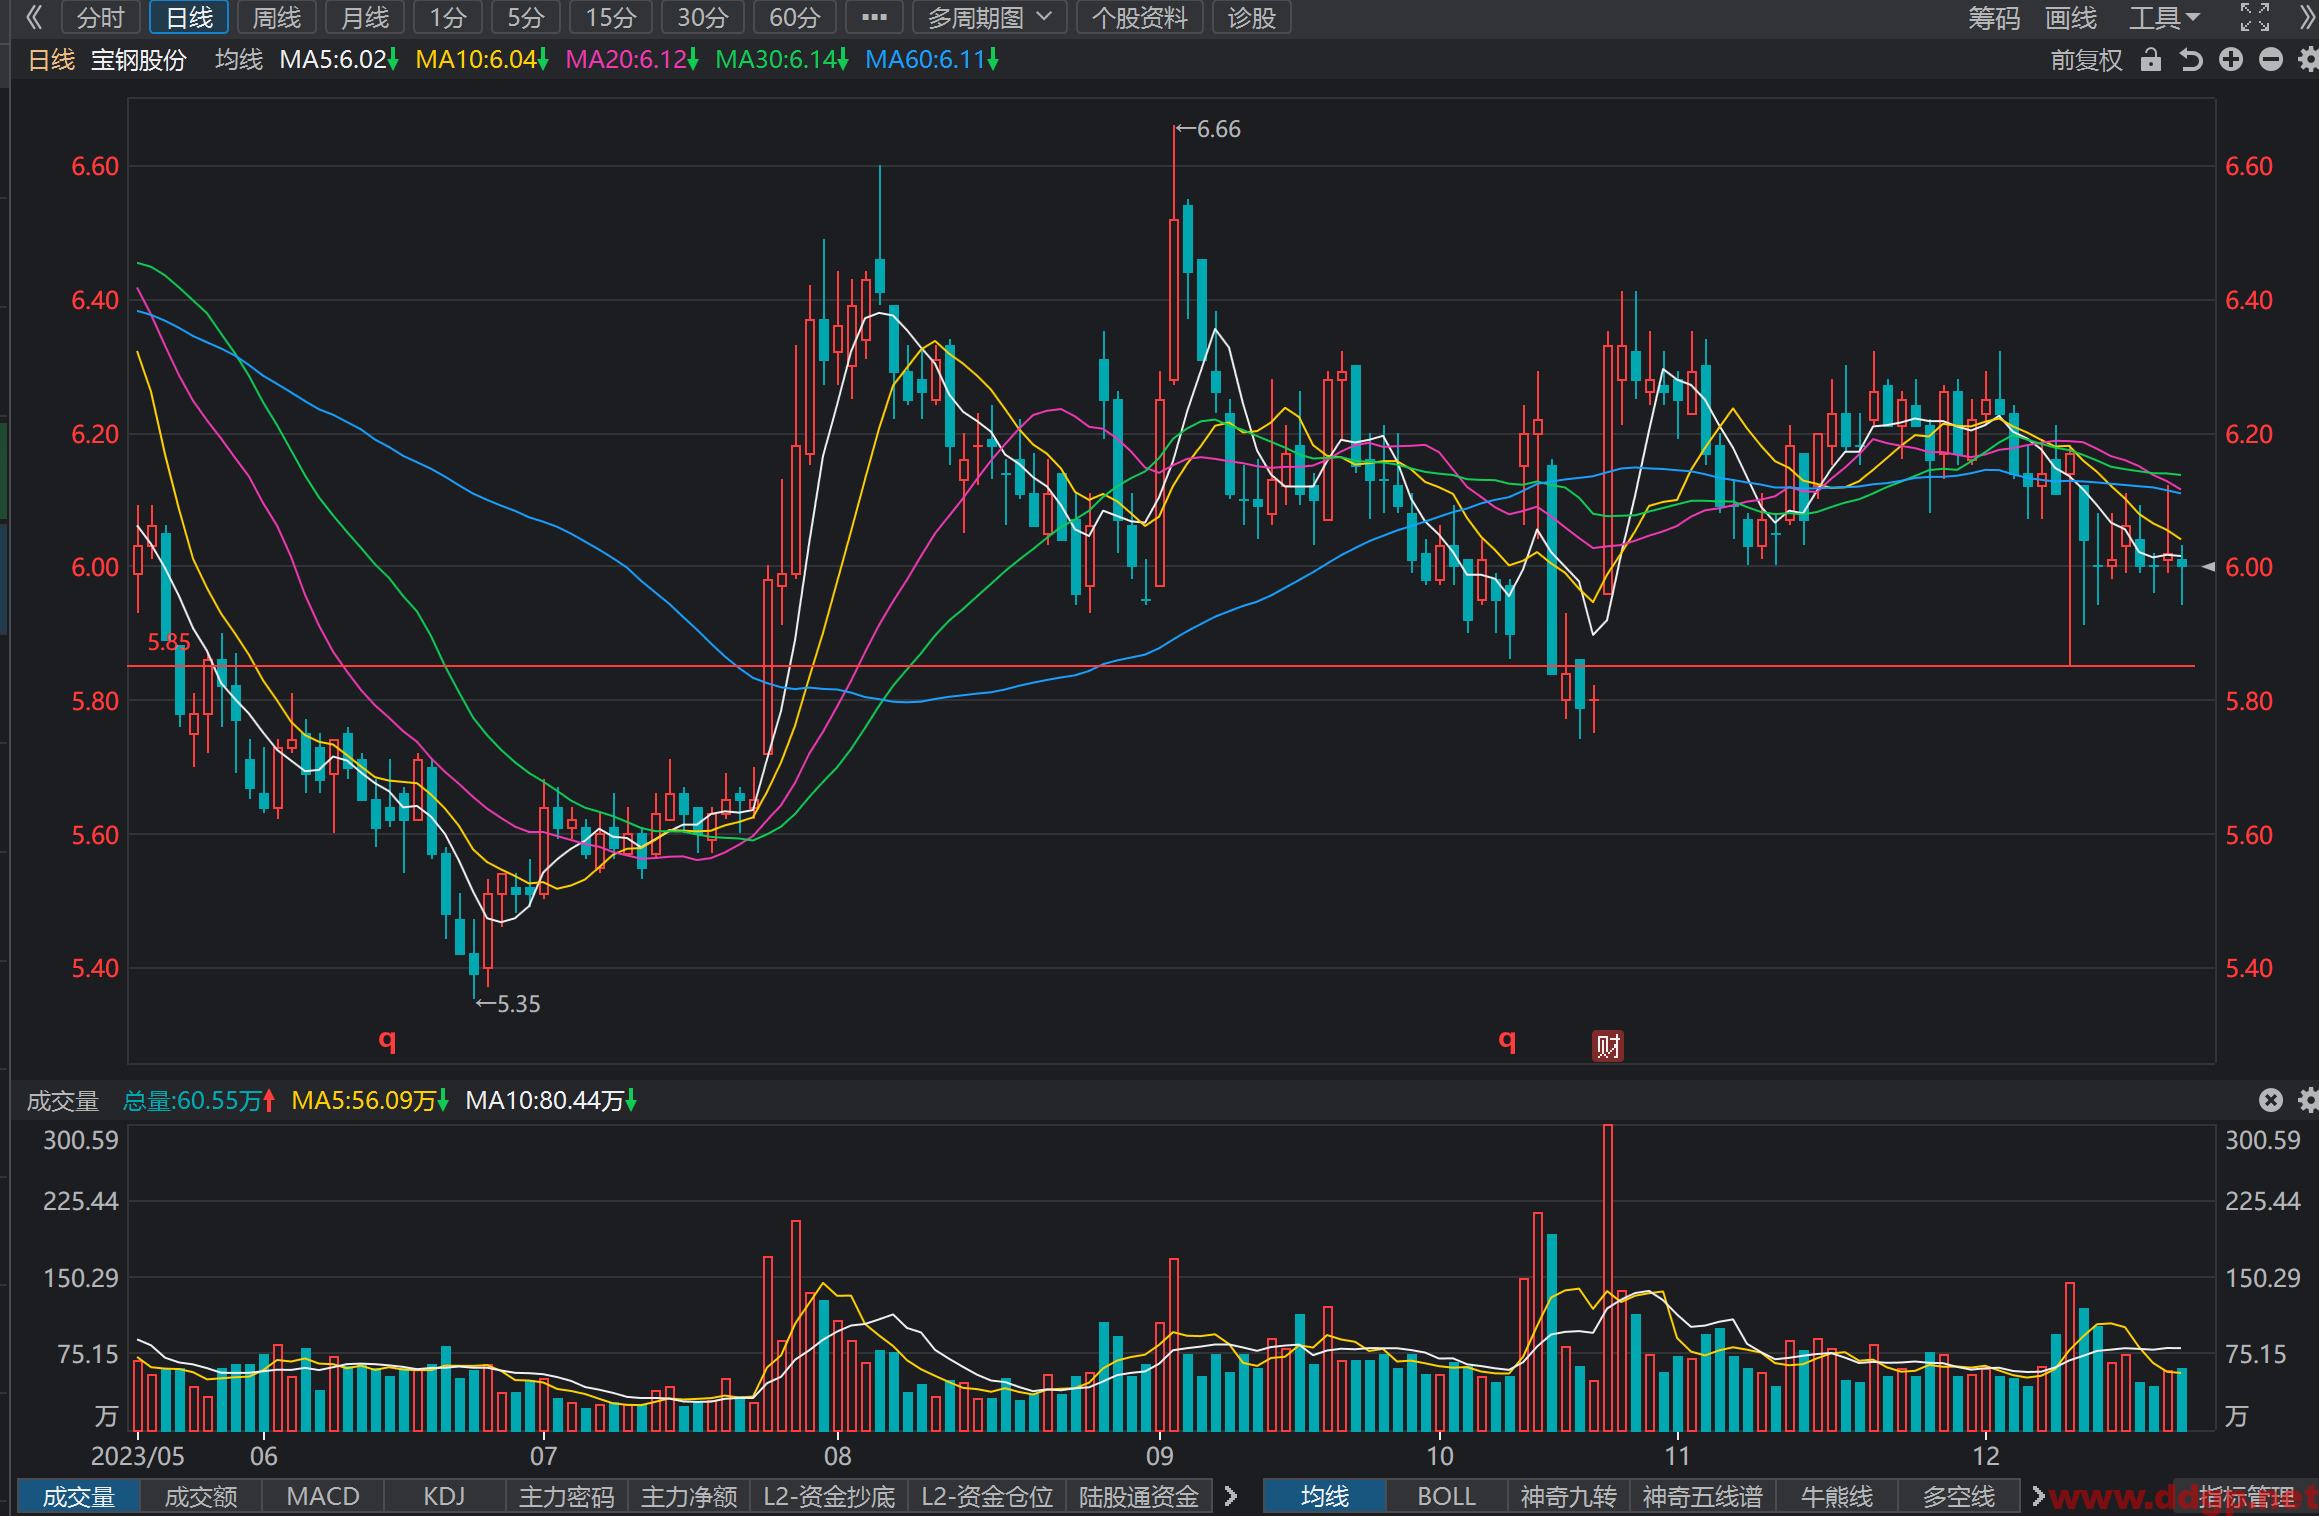
Task: Switch to the 周线 weekly chart tab
Action: coord(277,17)
